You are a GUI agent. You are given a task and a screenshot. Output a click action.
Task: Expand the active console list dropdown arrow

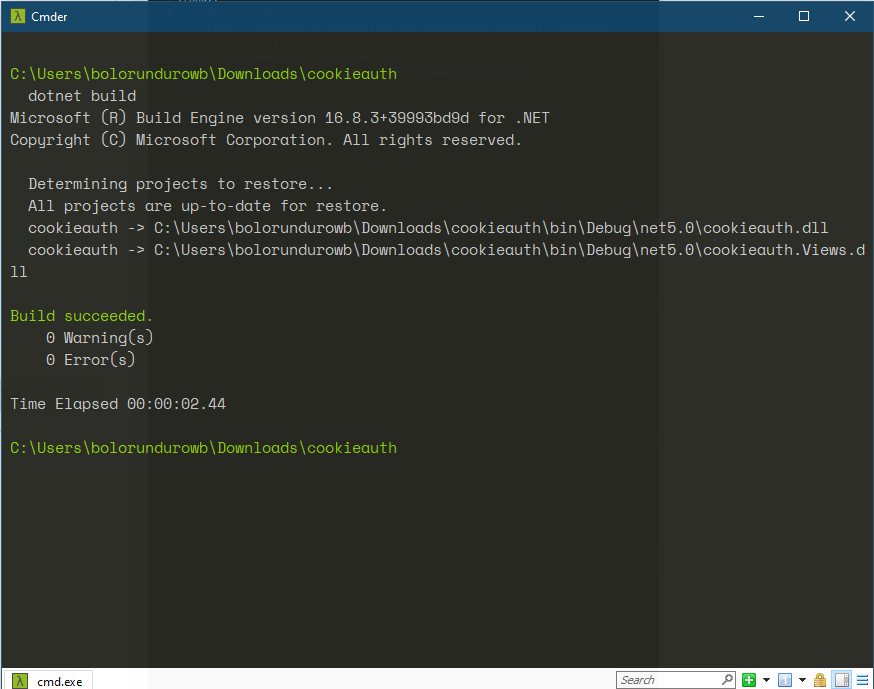[x=802, y=680]
